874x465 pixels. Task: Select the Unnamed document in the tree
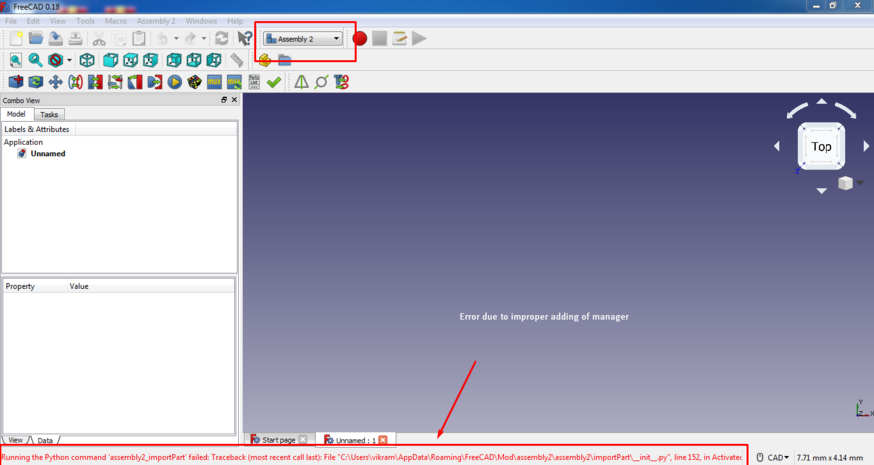[48, 153]
